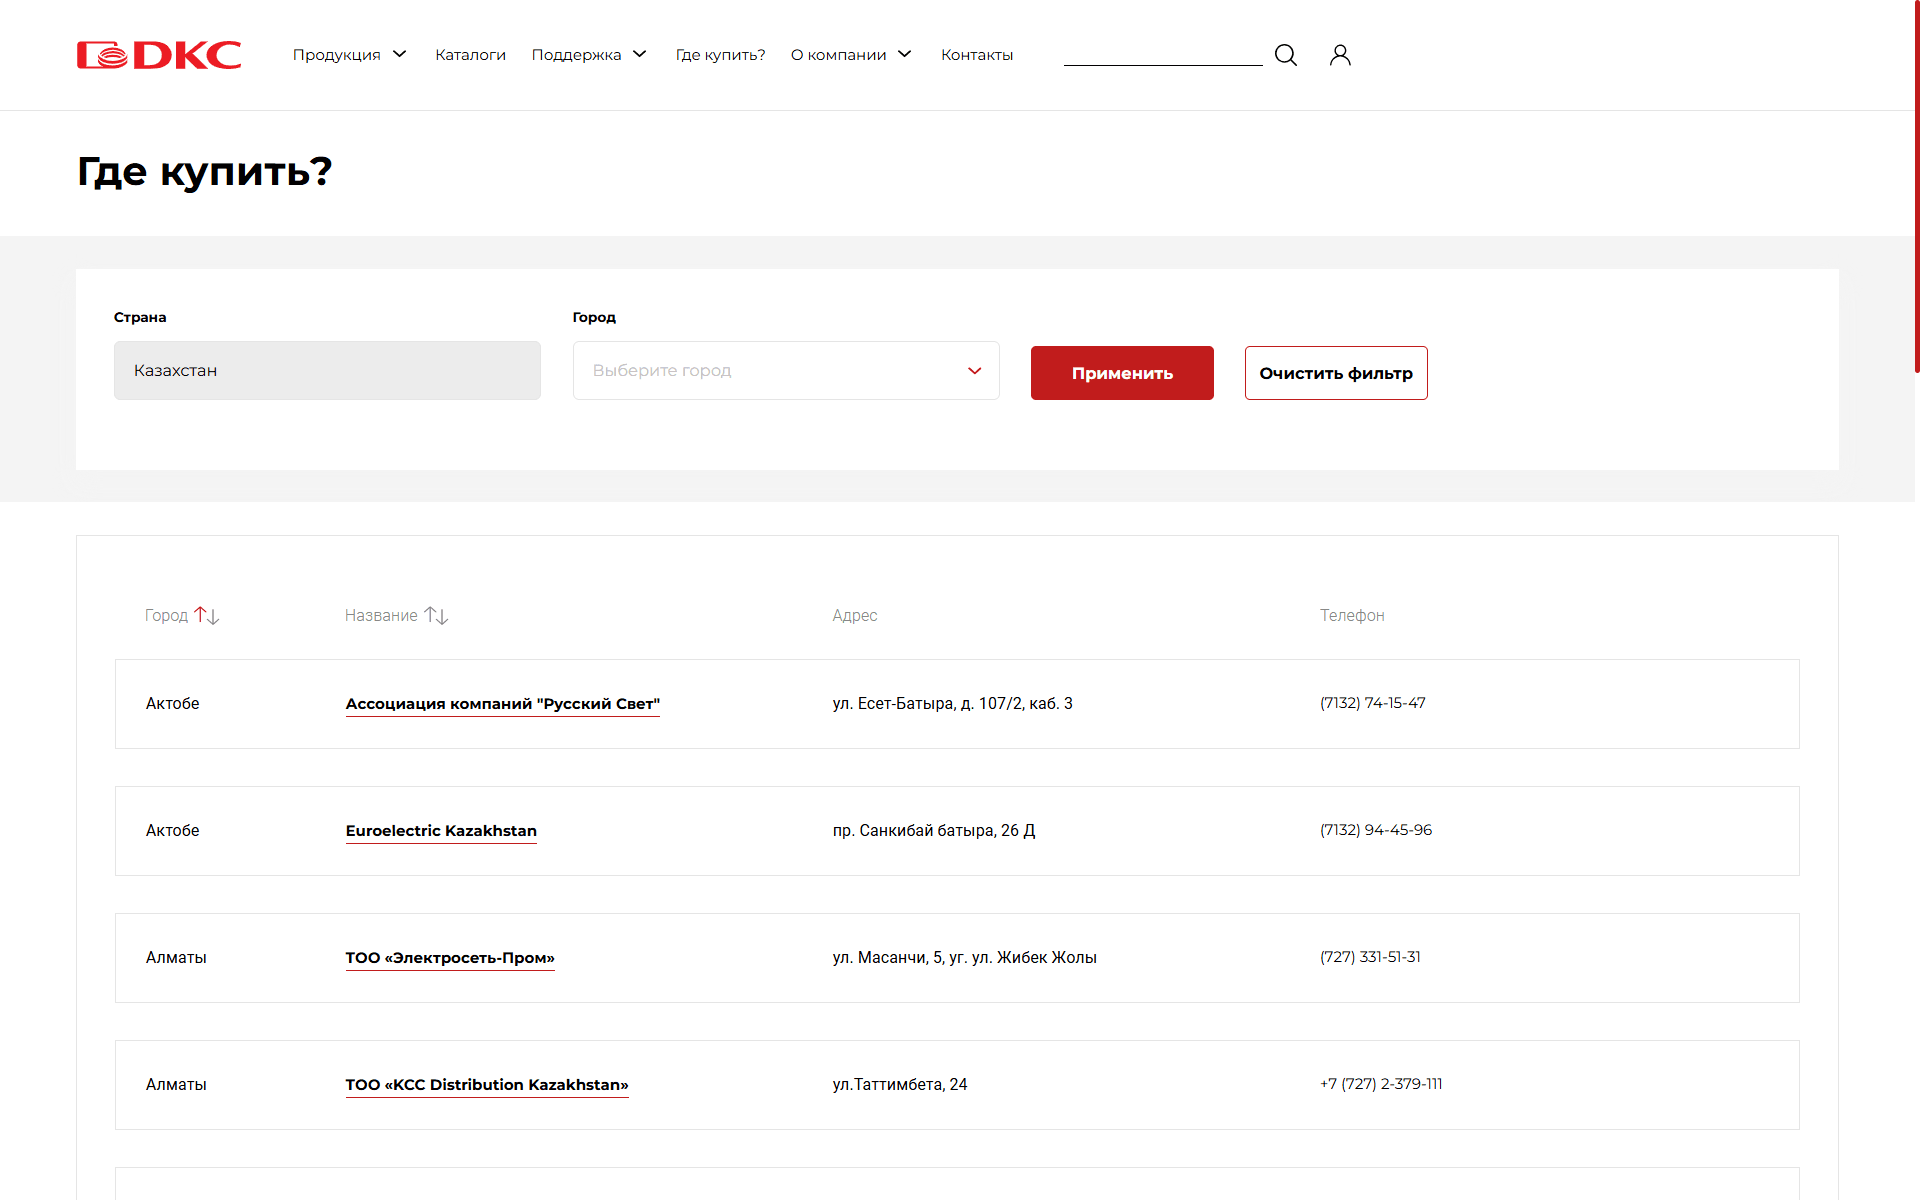Open Ассоциация компаний "Русский Свет" link

pos(503,704)
